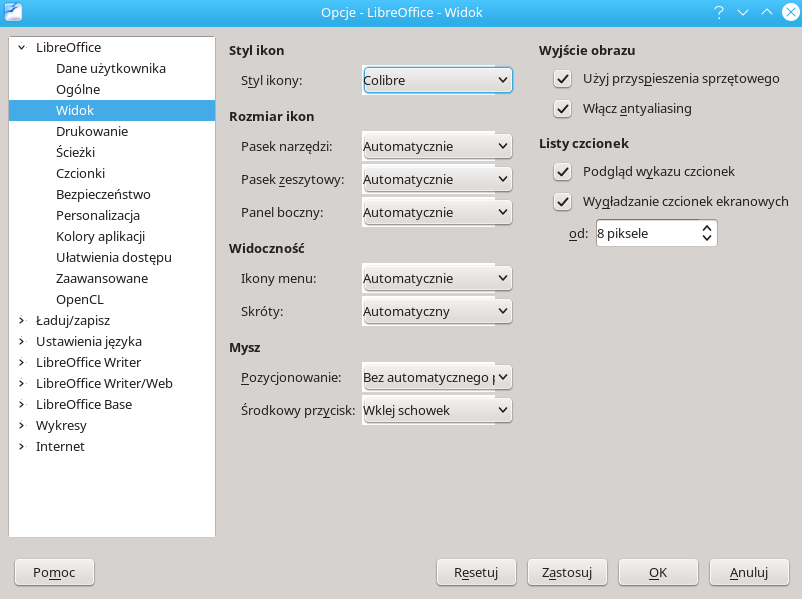
Task: Expand the Ładuj/zapisz tree node
Action: [22, 320]
